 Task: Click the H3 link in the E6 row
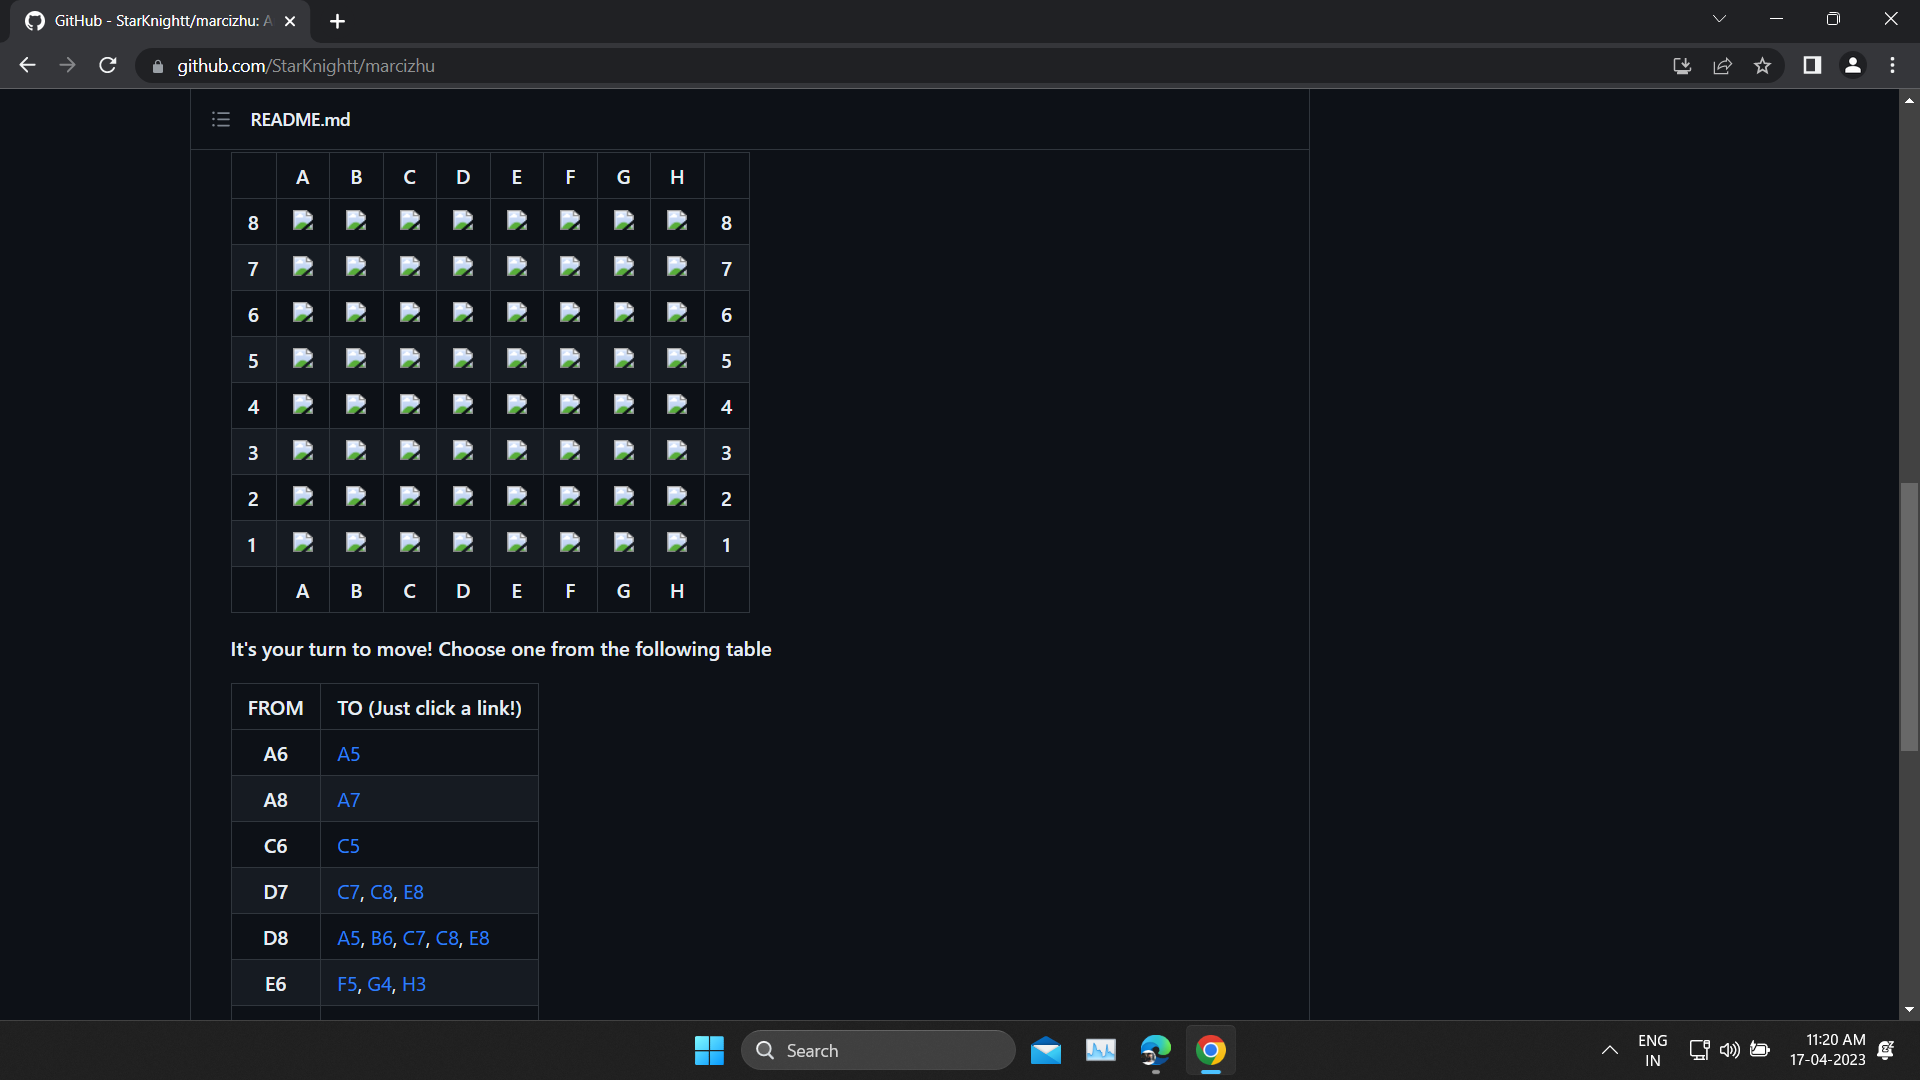[413, 984]
